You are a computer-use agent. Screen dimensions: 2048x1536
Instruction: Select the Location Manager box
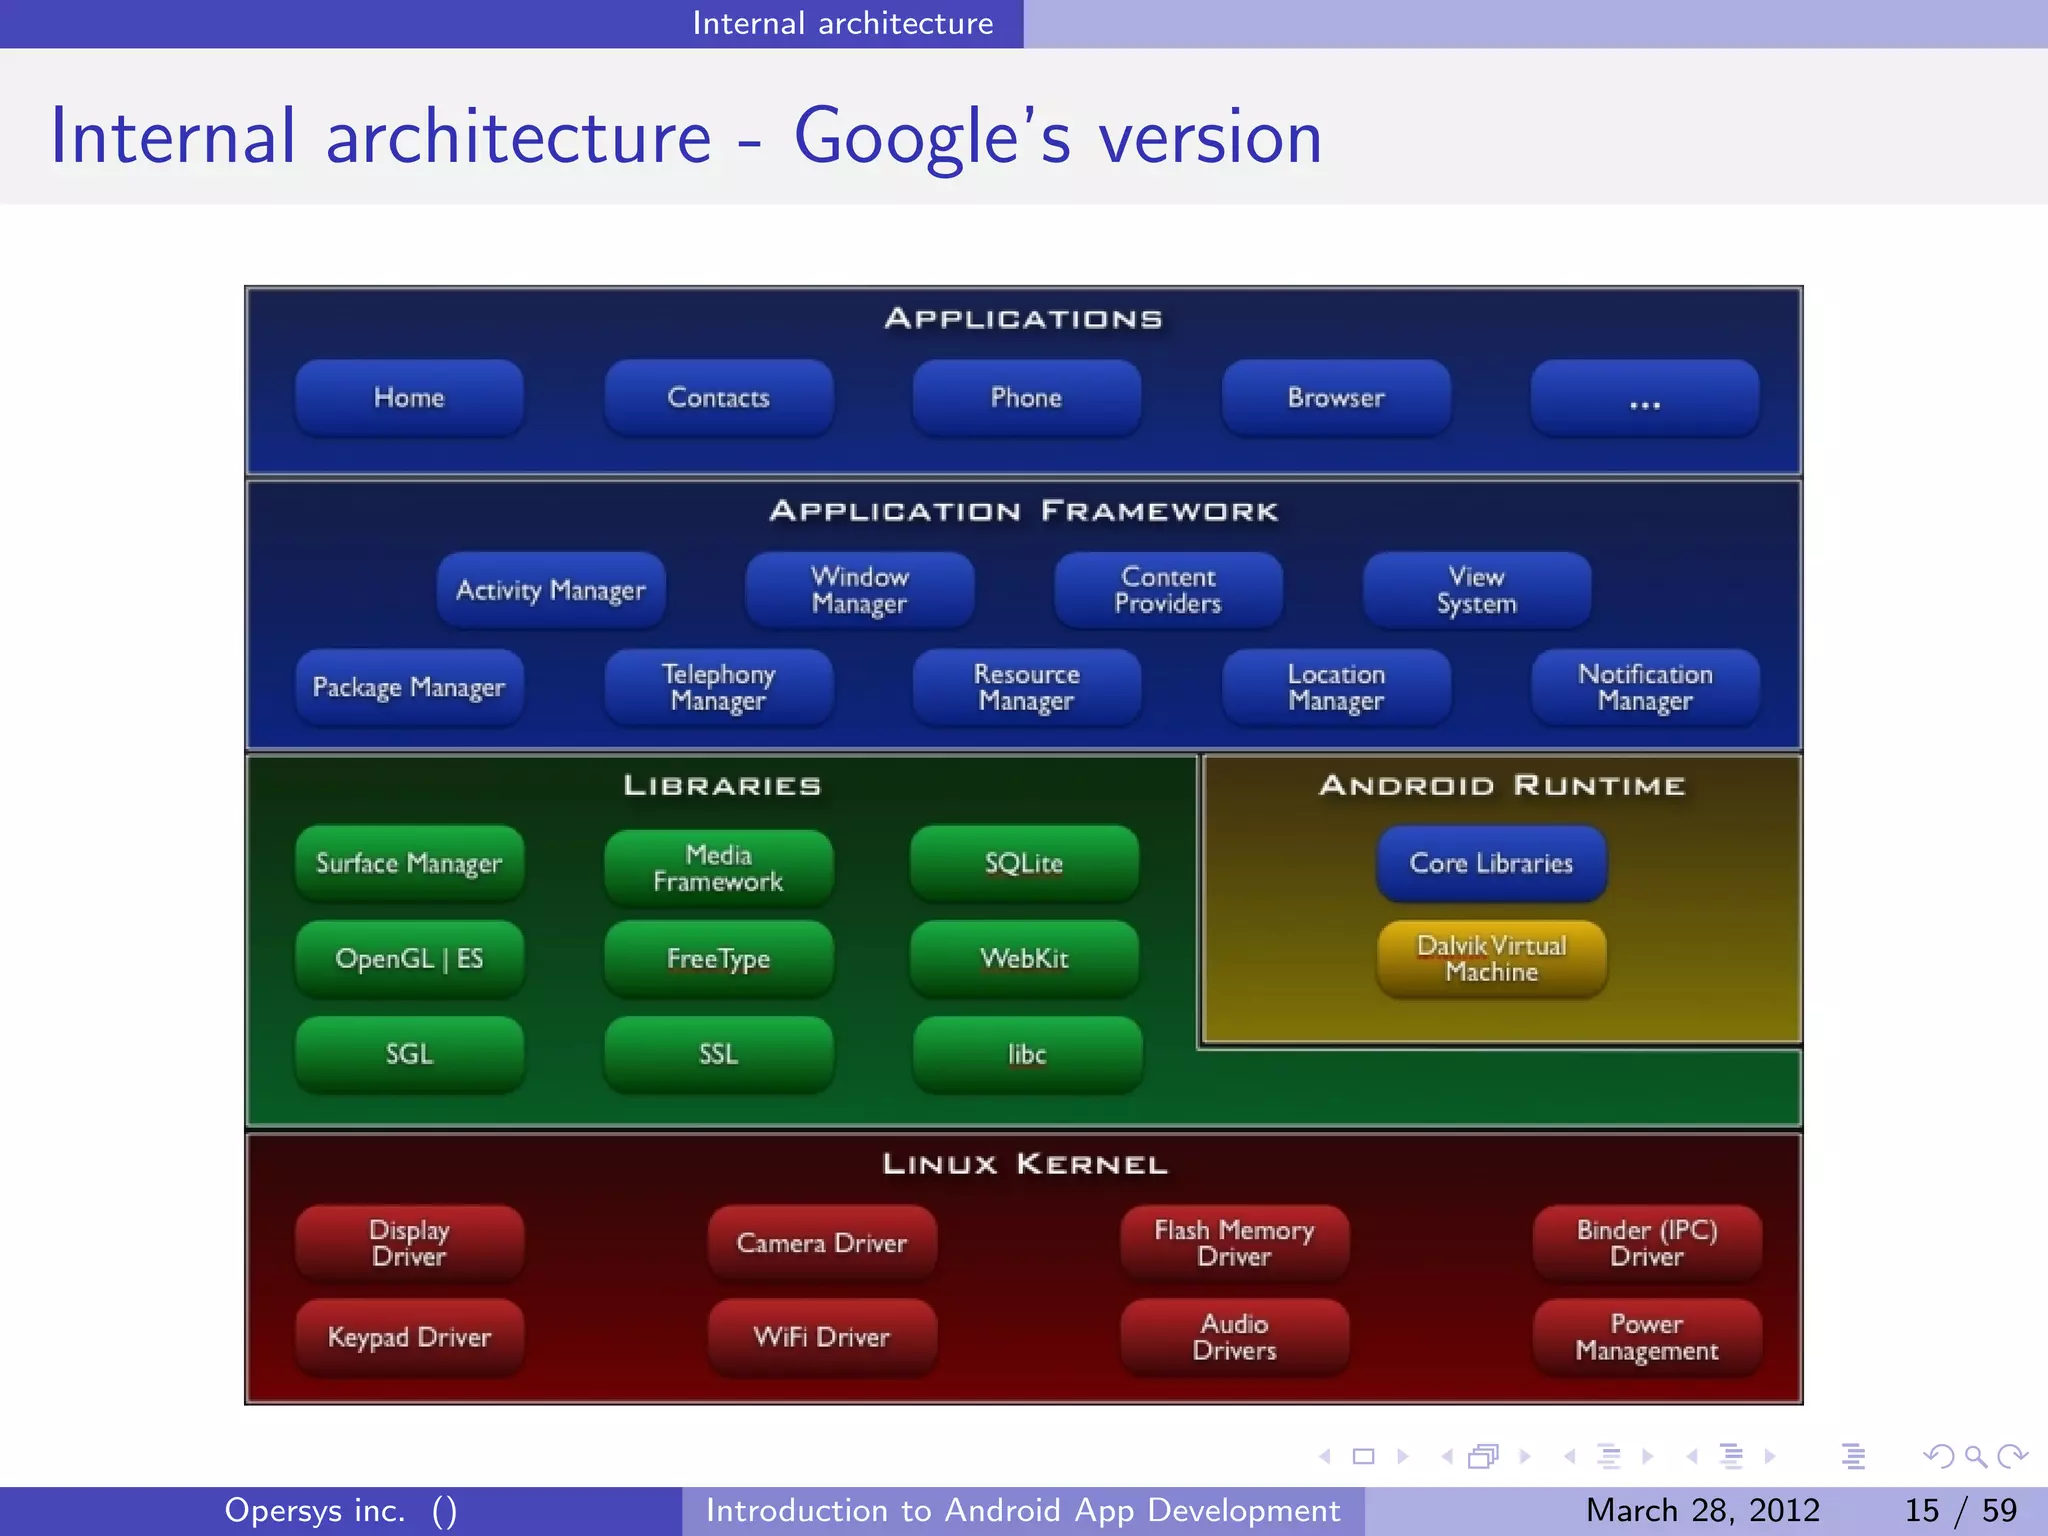[1336, 687]
